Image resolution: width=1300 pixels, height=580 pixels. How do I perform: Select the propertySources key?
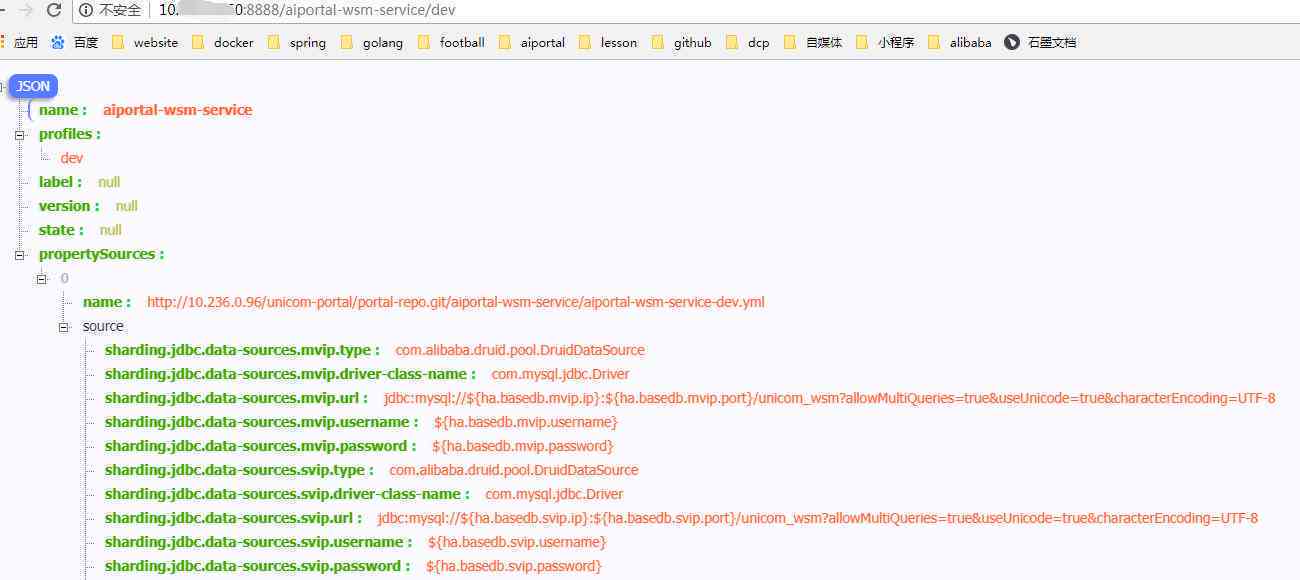(x=101, y=254)
